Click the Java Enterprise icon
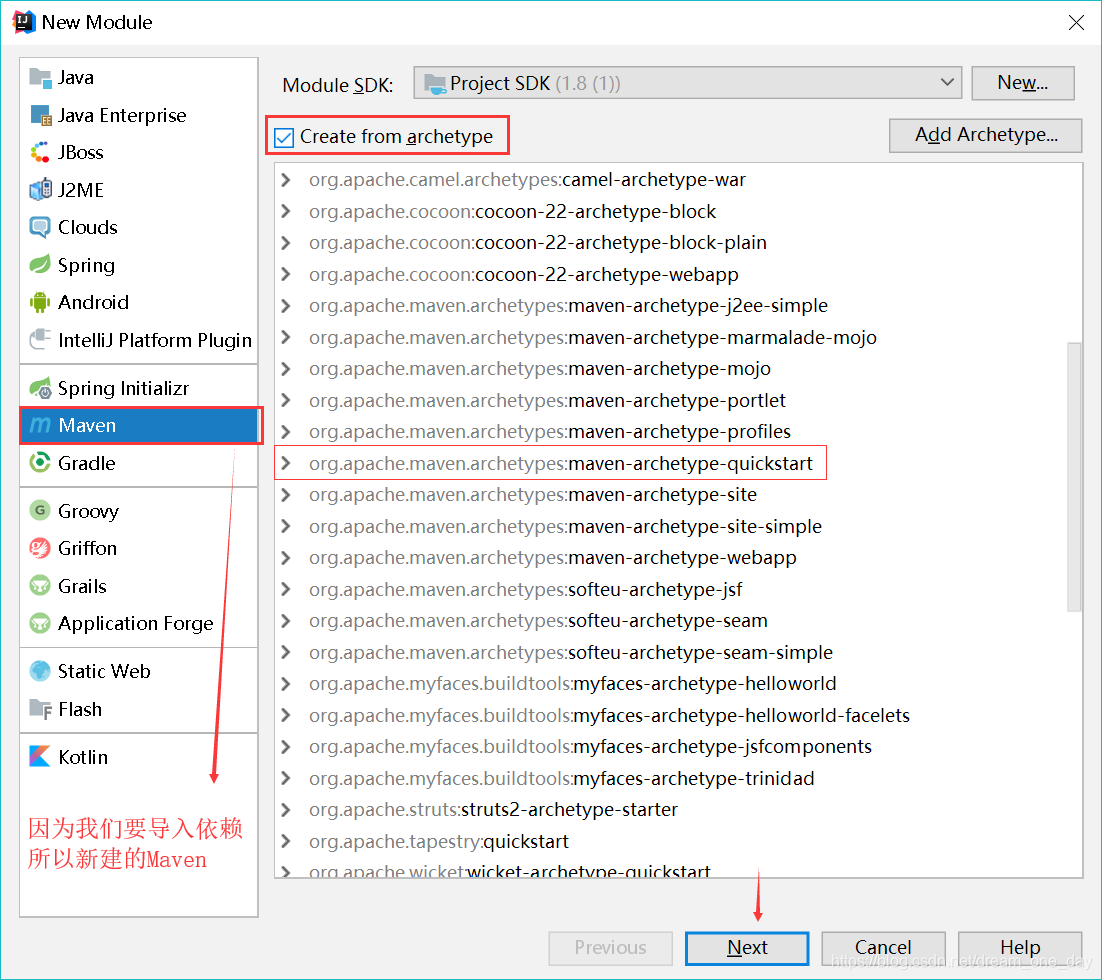1102x980 pixels. tap(40, 115)
